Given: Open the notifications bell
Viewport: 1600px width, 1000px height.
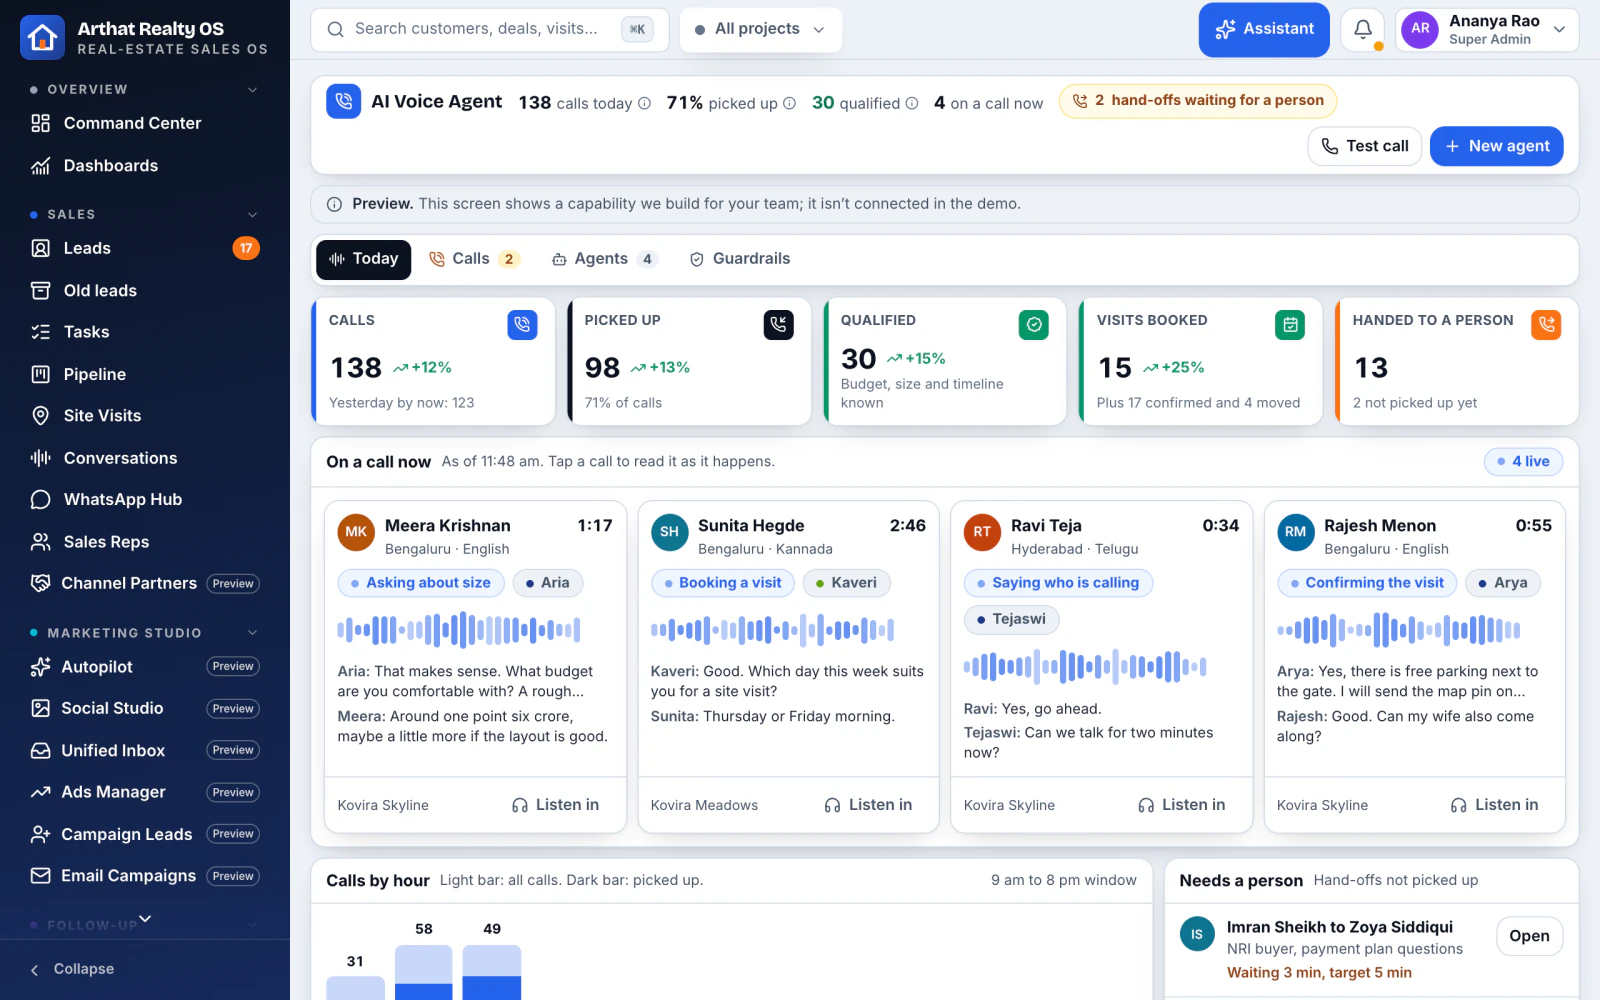Looking at the screenshot, I should (1363, 30).
